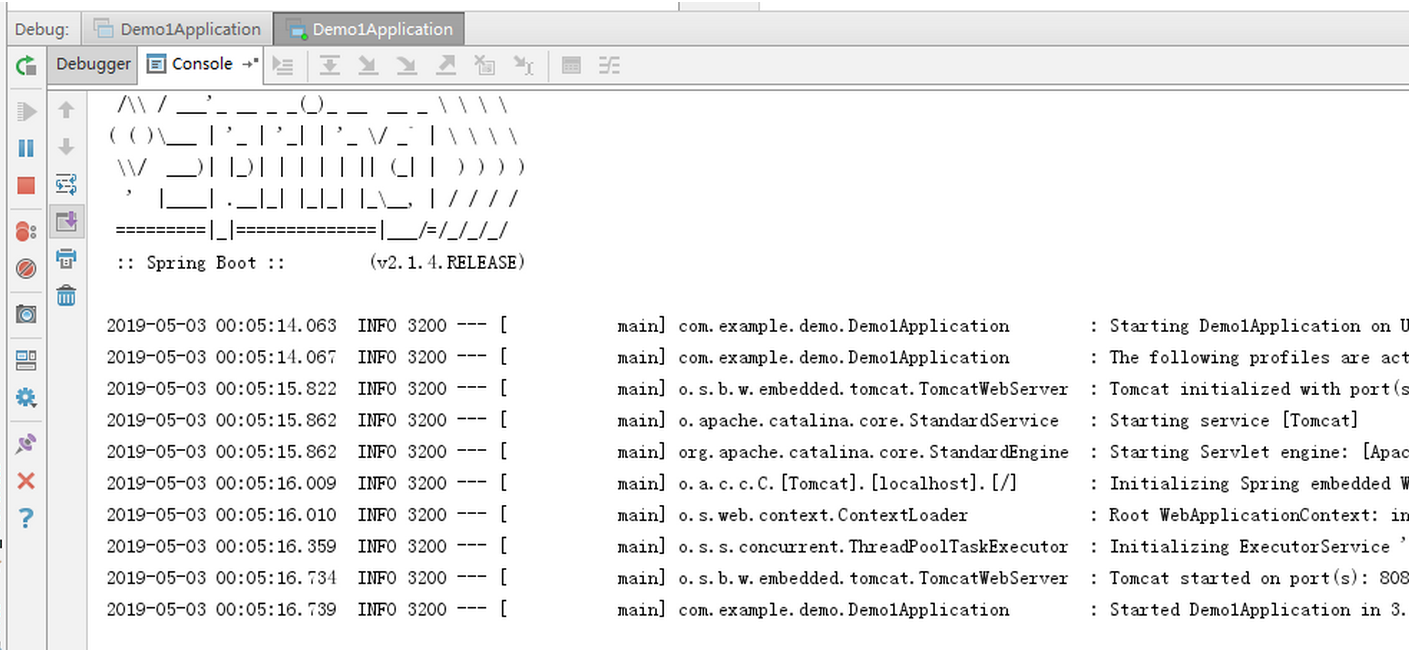Click the Force Step Into icon

(406, 66)
